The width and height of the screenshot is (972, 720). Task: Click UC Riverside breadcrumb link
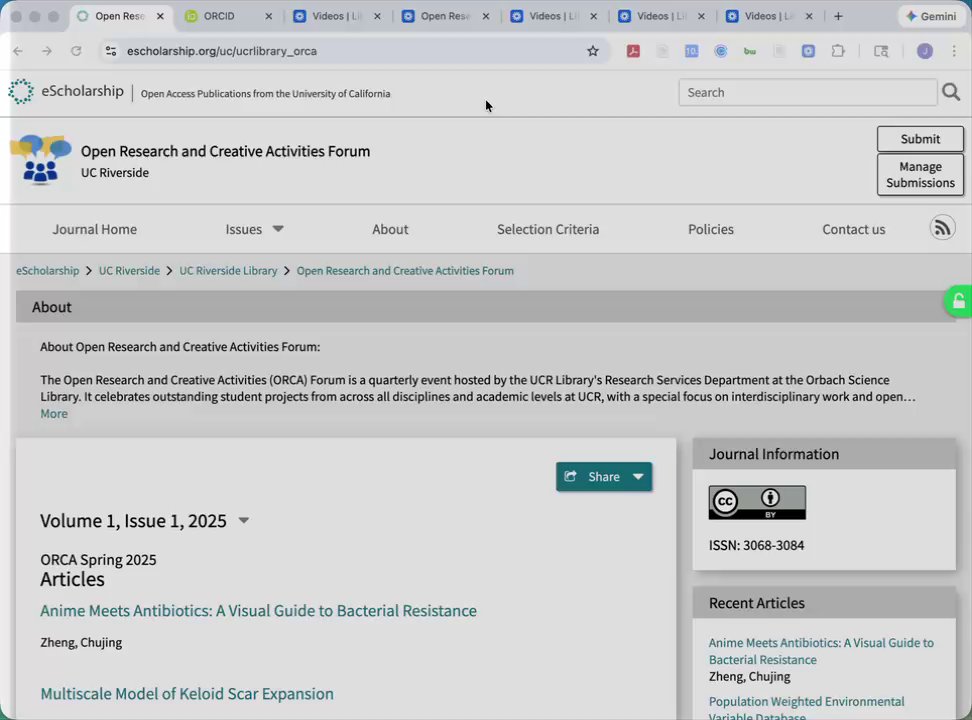coord(129,270)
